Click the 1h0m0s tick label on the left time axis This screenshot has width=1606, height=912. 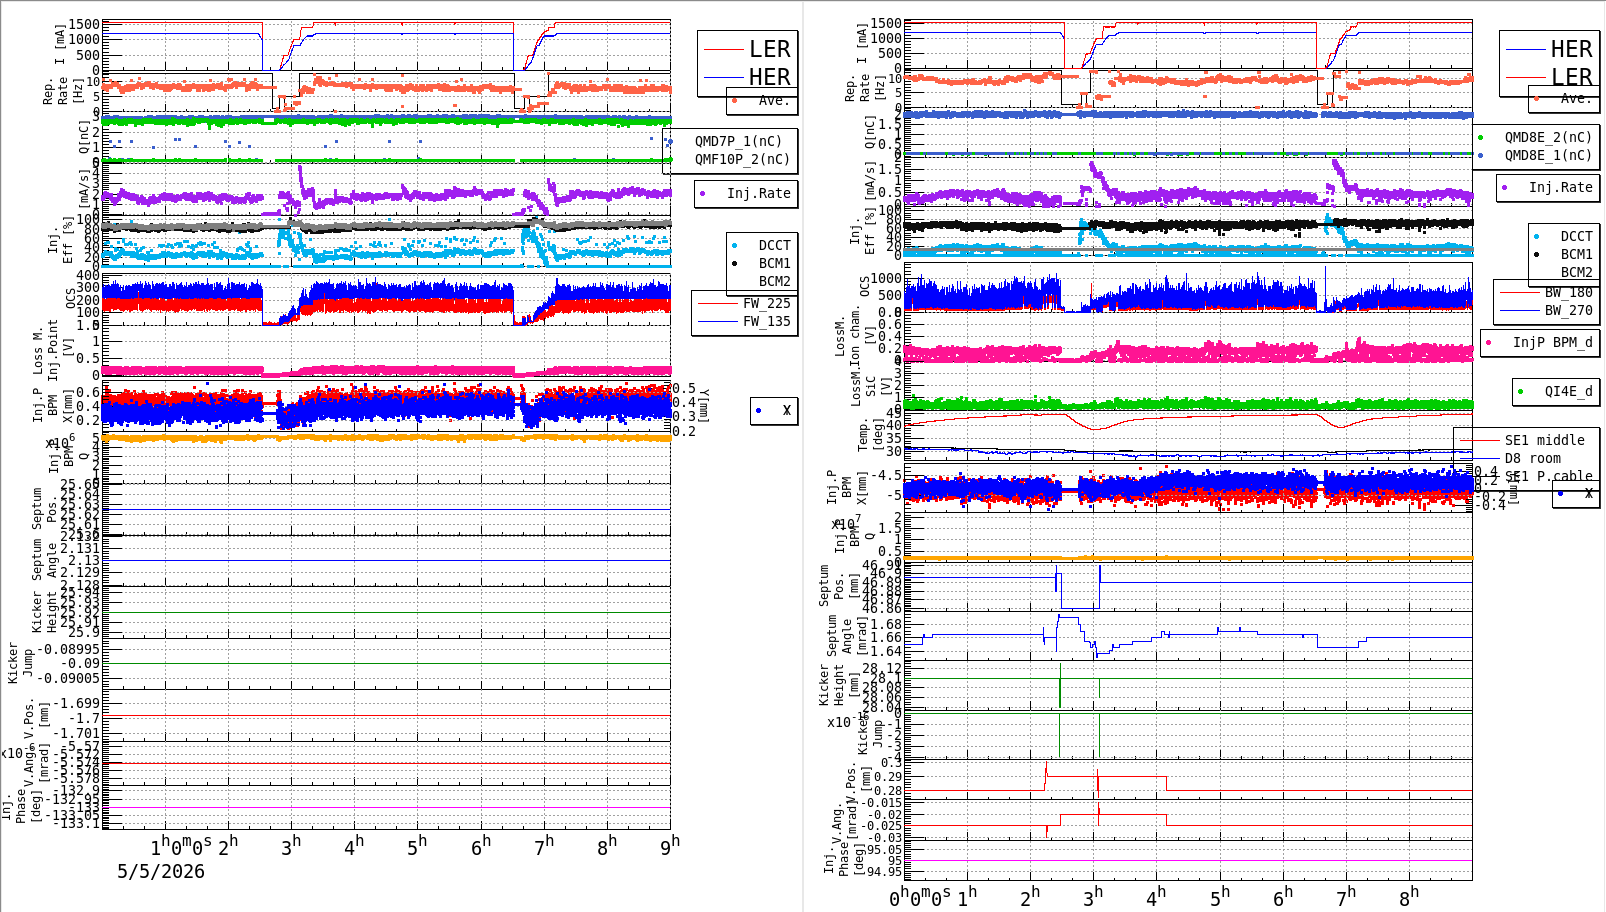click(181, 846)
